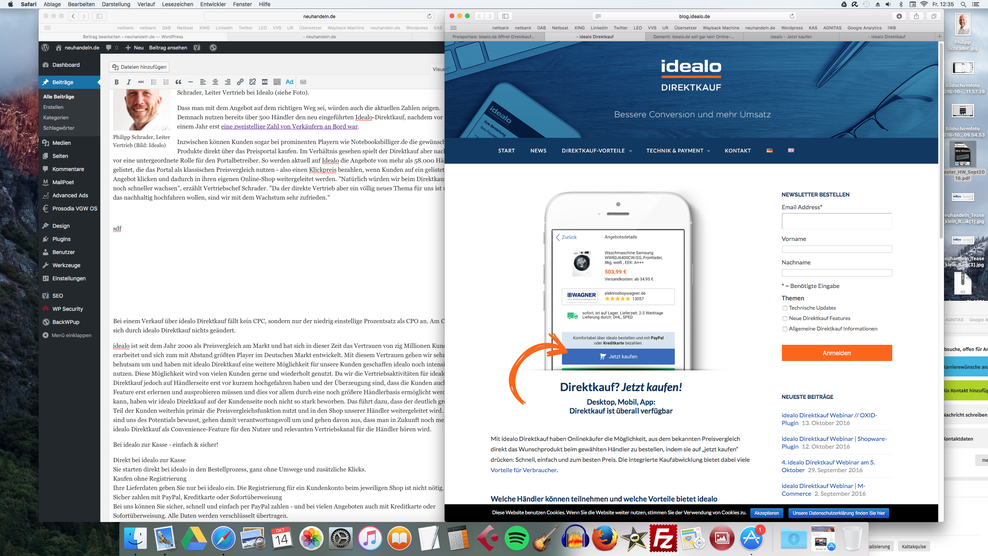The image size is (988, 556).
Task: Open the Neu dropdown in admin bar
Action: pyautogui.click(x=134, y=47)
